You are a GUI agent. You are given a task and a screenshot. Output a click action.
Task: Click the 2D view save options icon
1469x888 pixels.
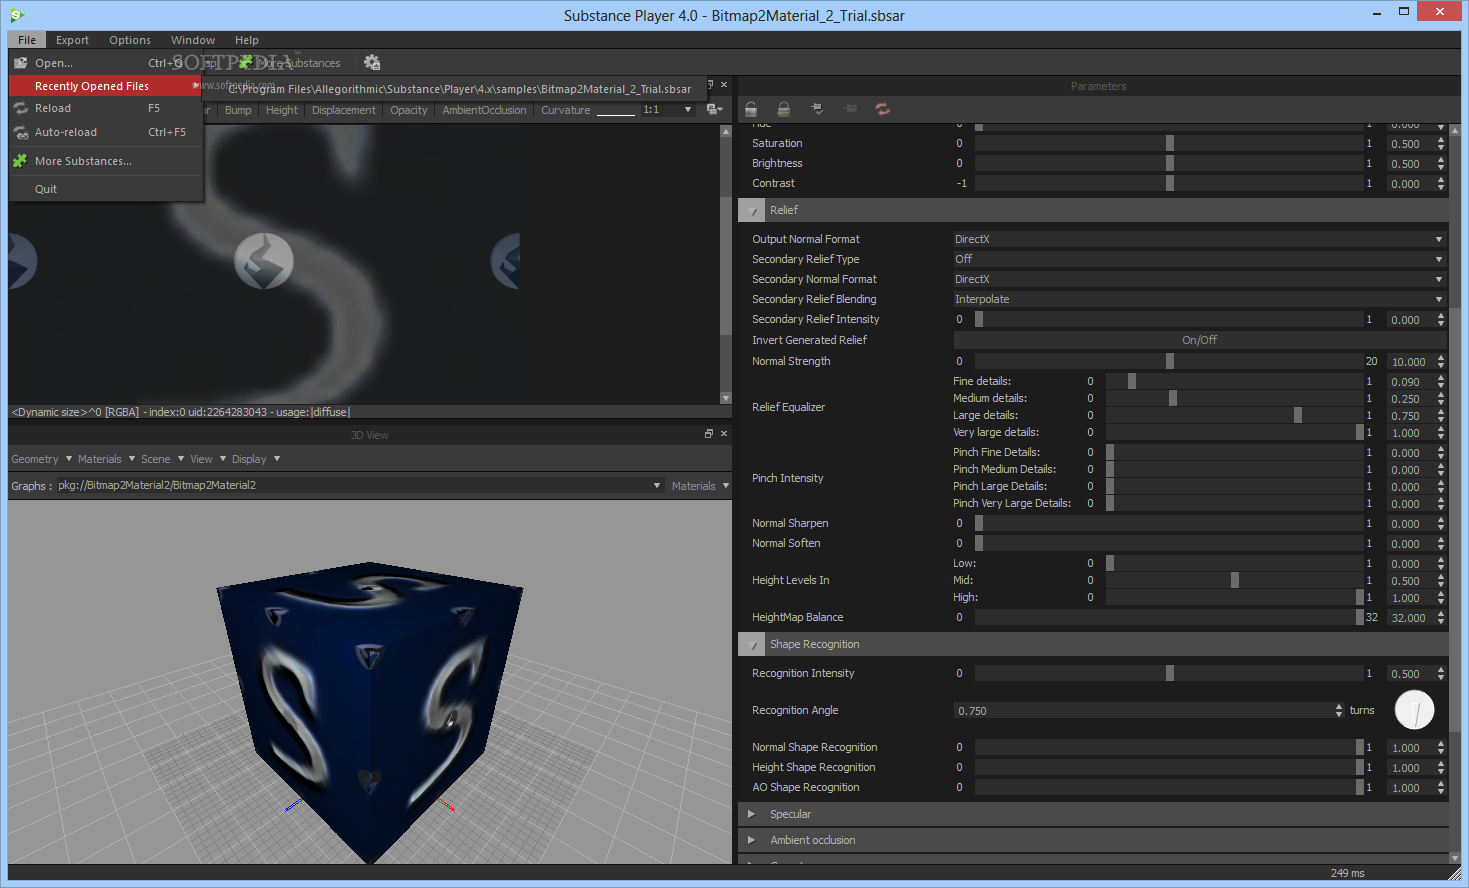tap(714, 109)
